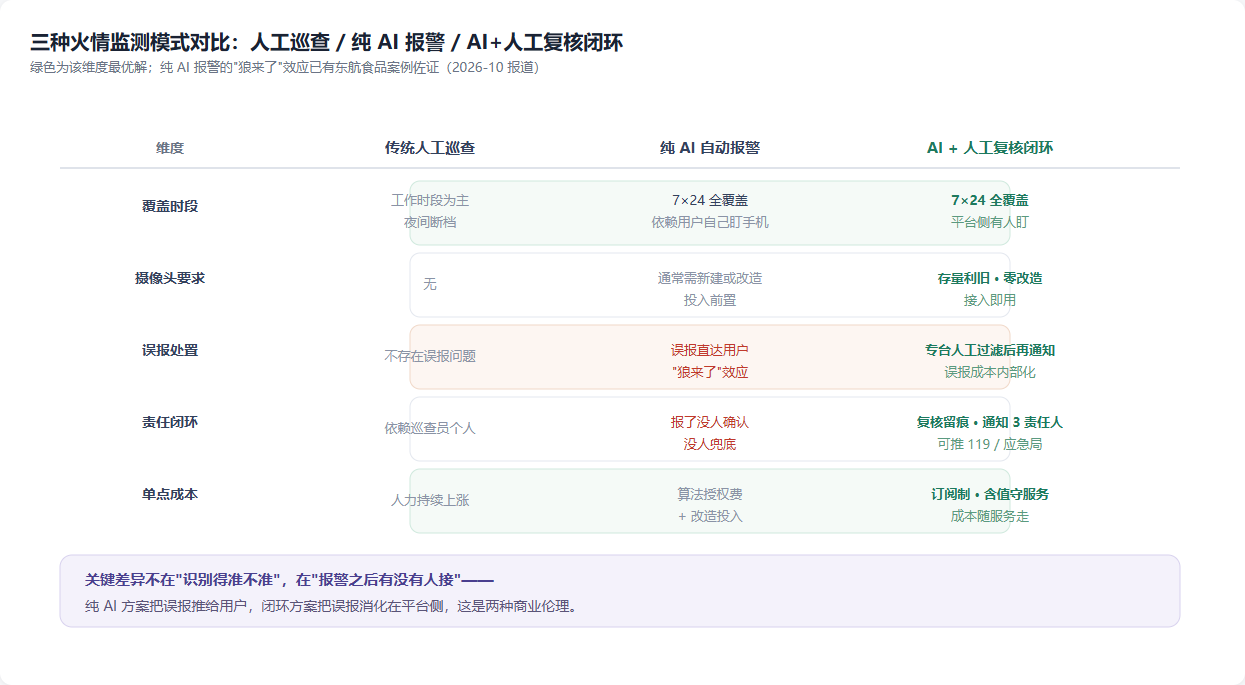Click the "误报处置" row label
Image resolution: width=1245 pixels, height=685 pixels.
(170, 350)
